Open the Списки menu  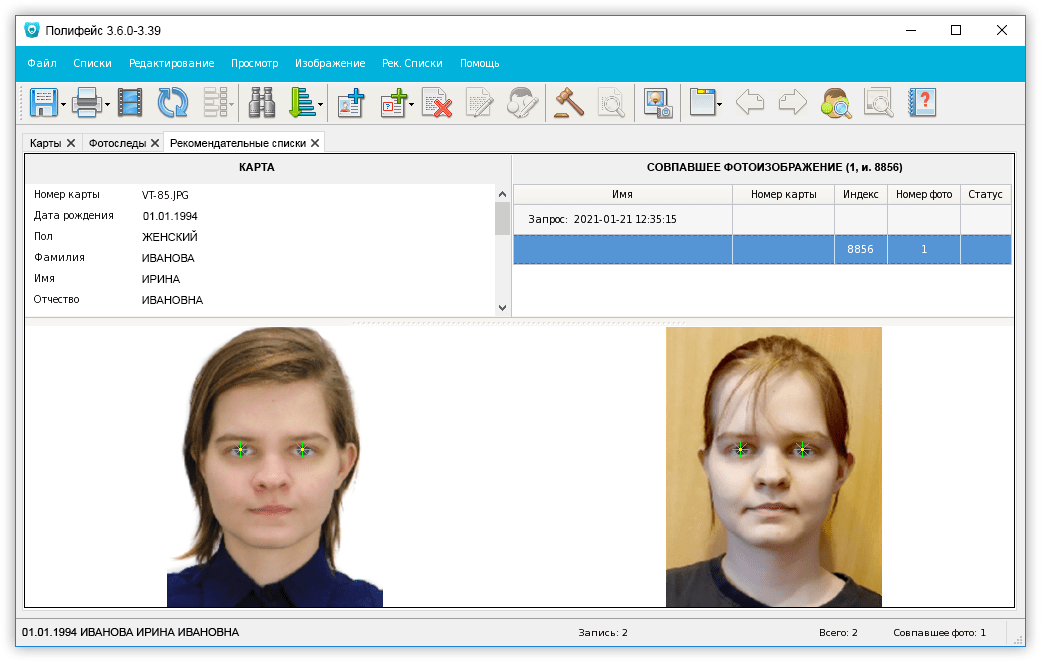pyautogui.click(x=92, y=63)
